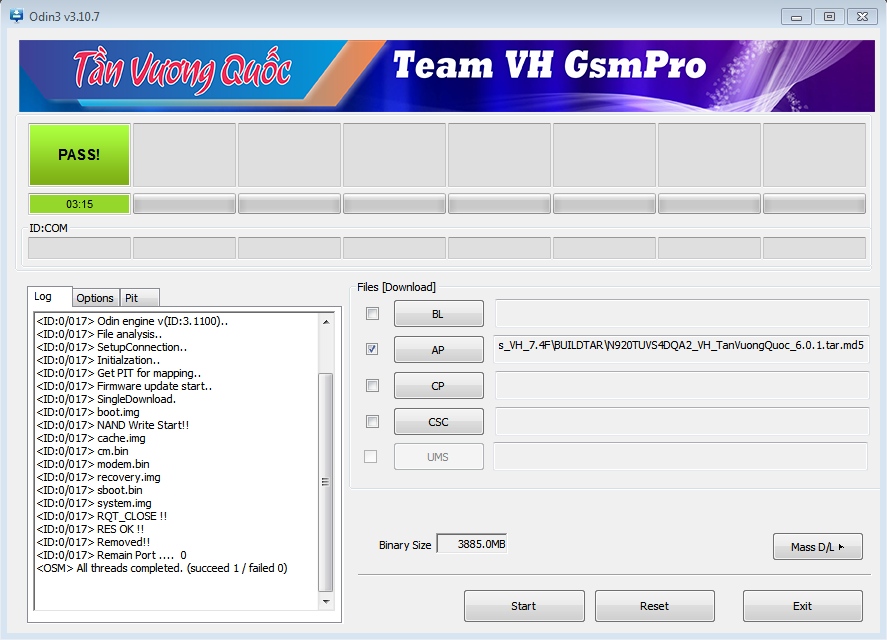Uncheck the AP file checkbox

[372, 350]
